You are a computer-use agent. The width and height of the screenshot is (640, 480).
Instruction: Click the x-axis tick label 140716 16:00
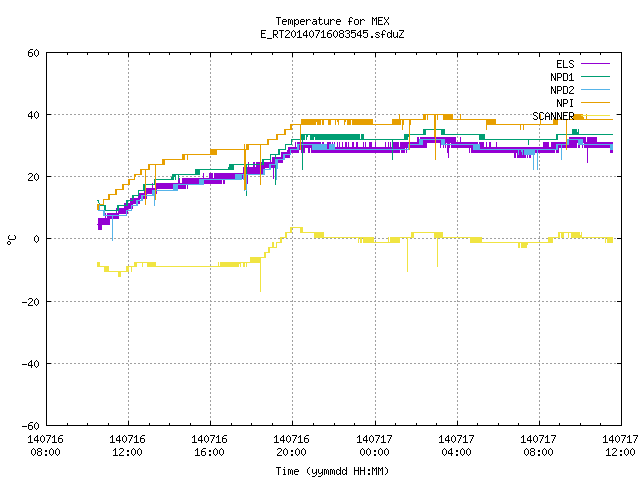click(209, 446)
